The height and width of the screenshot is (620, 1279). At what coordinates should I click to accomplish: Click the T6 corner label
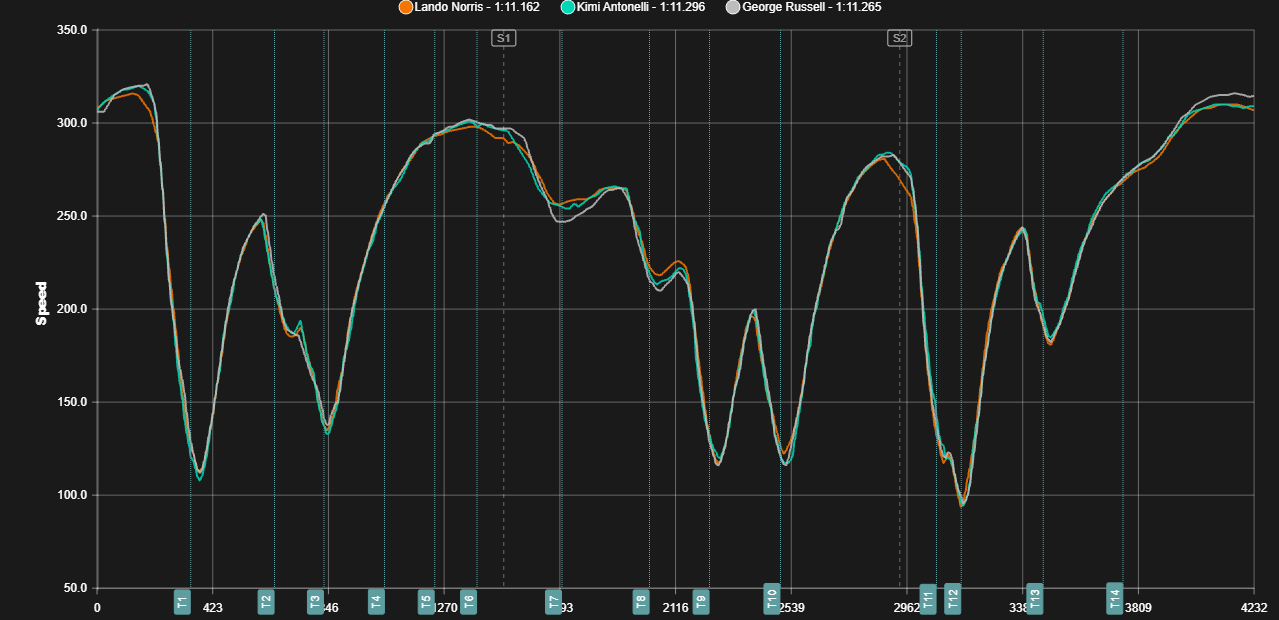tap(468, 601)
